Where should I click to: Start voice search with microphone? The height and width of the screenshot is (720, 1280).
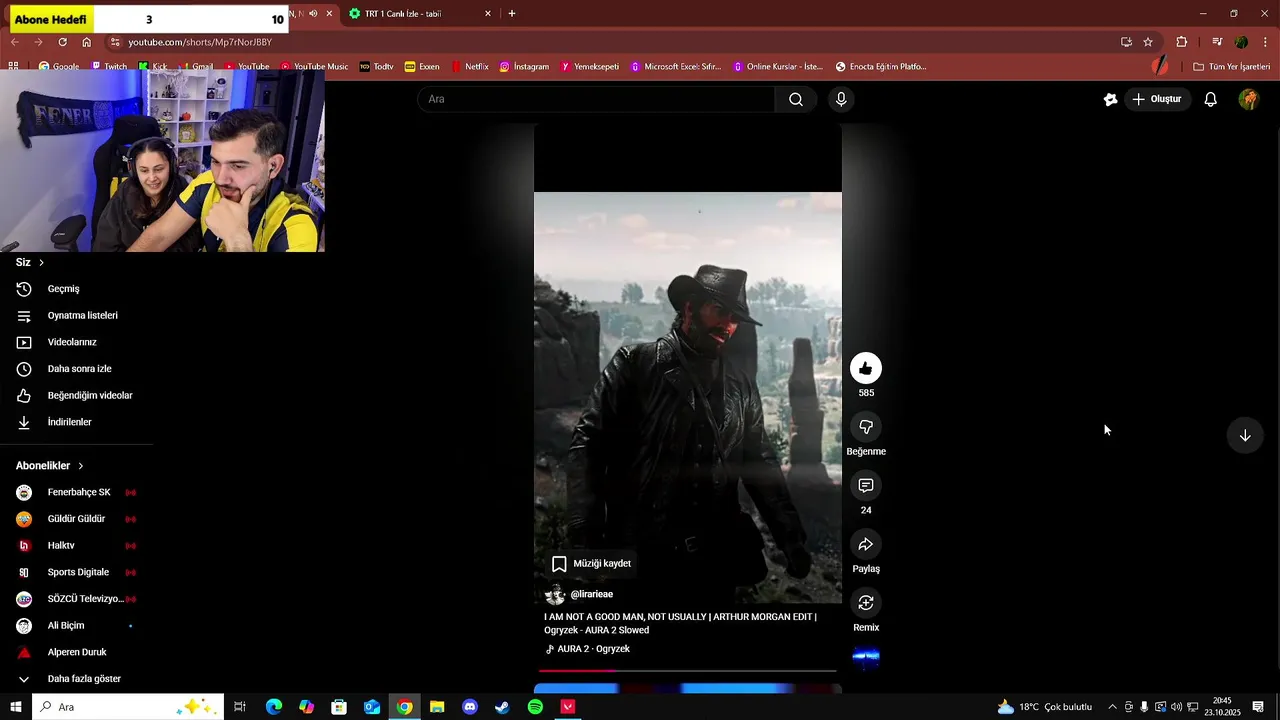841,99
